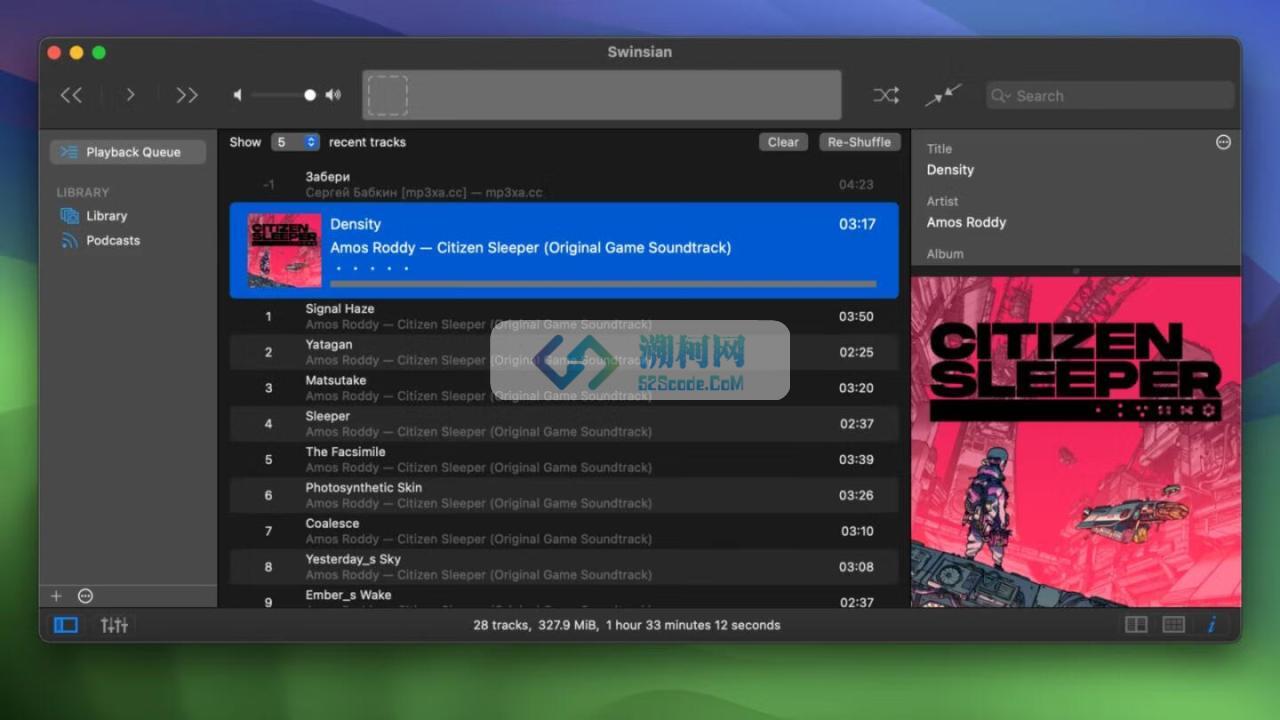The height and width of the screenshot is (720, 1280).
Task: Set the dot rating for Density
Action: pos(372,268)
